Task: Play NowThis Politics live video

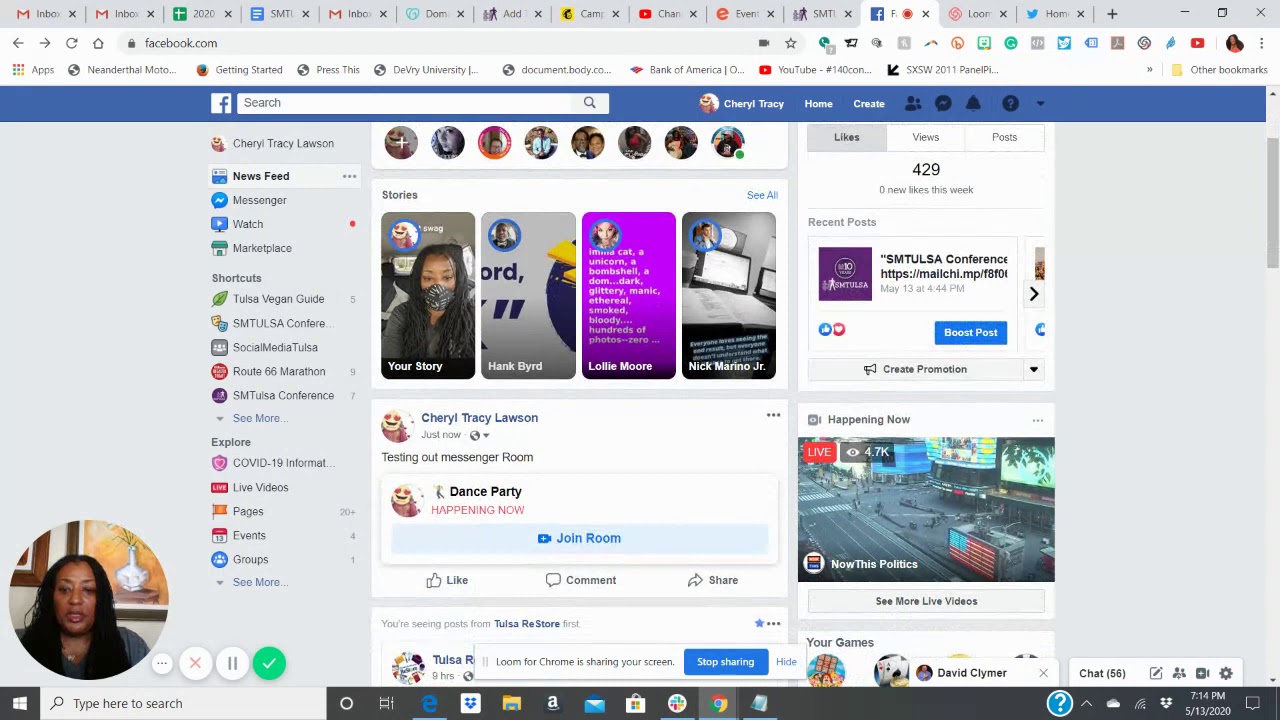Action: [926, 509]
